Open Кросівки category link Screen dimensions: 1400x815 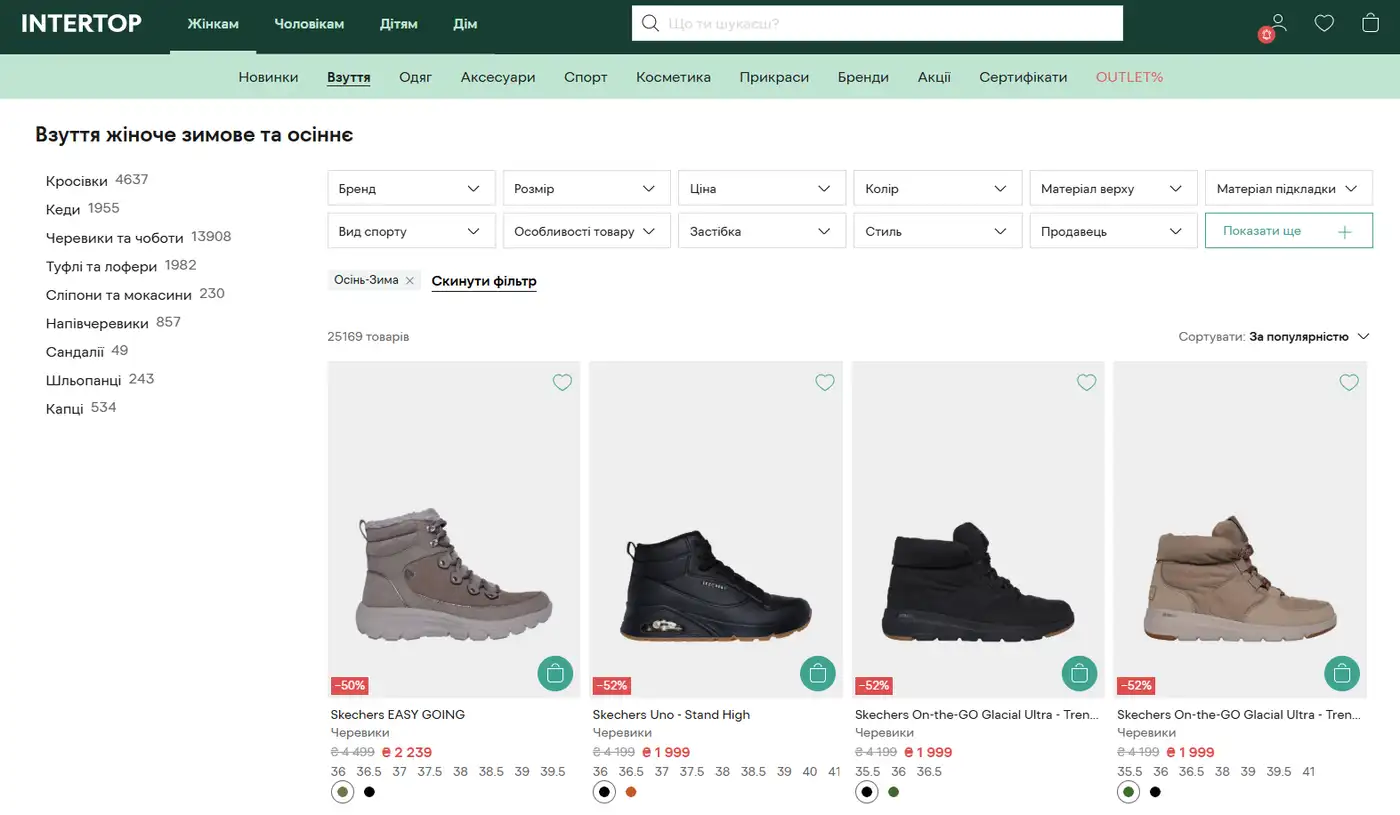click(76, 181)
